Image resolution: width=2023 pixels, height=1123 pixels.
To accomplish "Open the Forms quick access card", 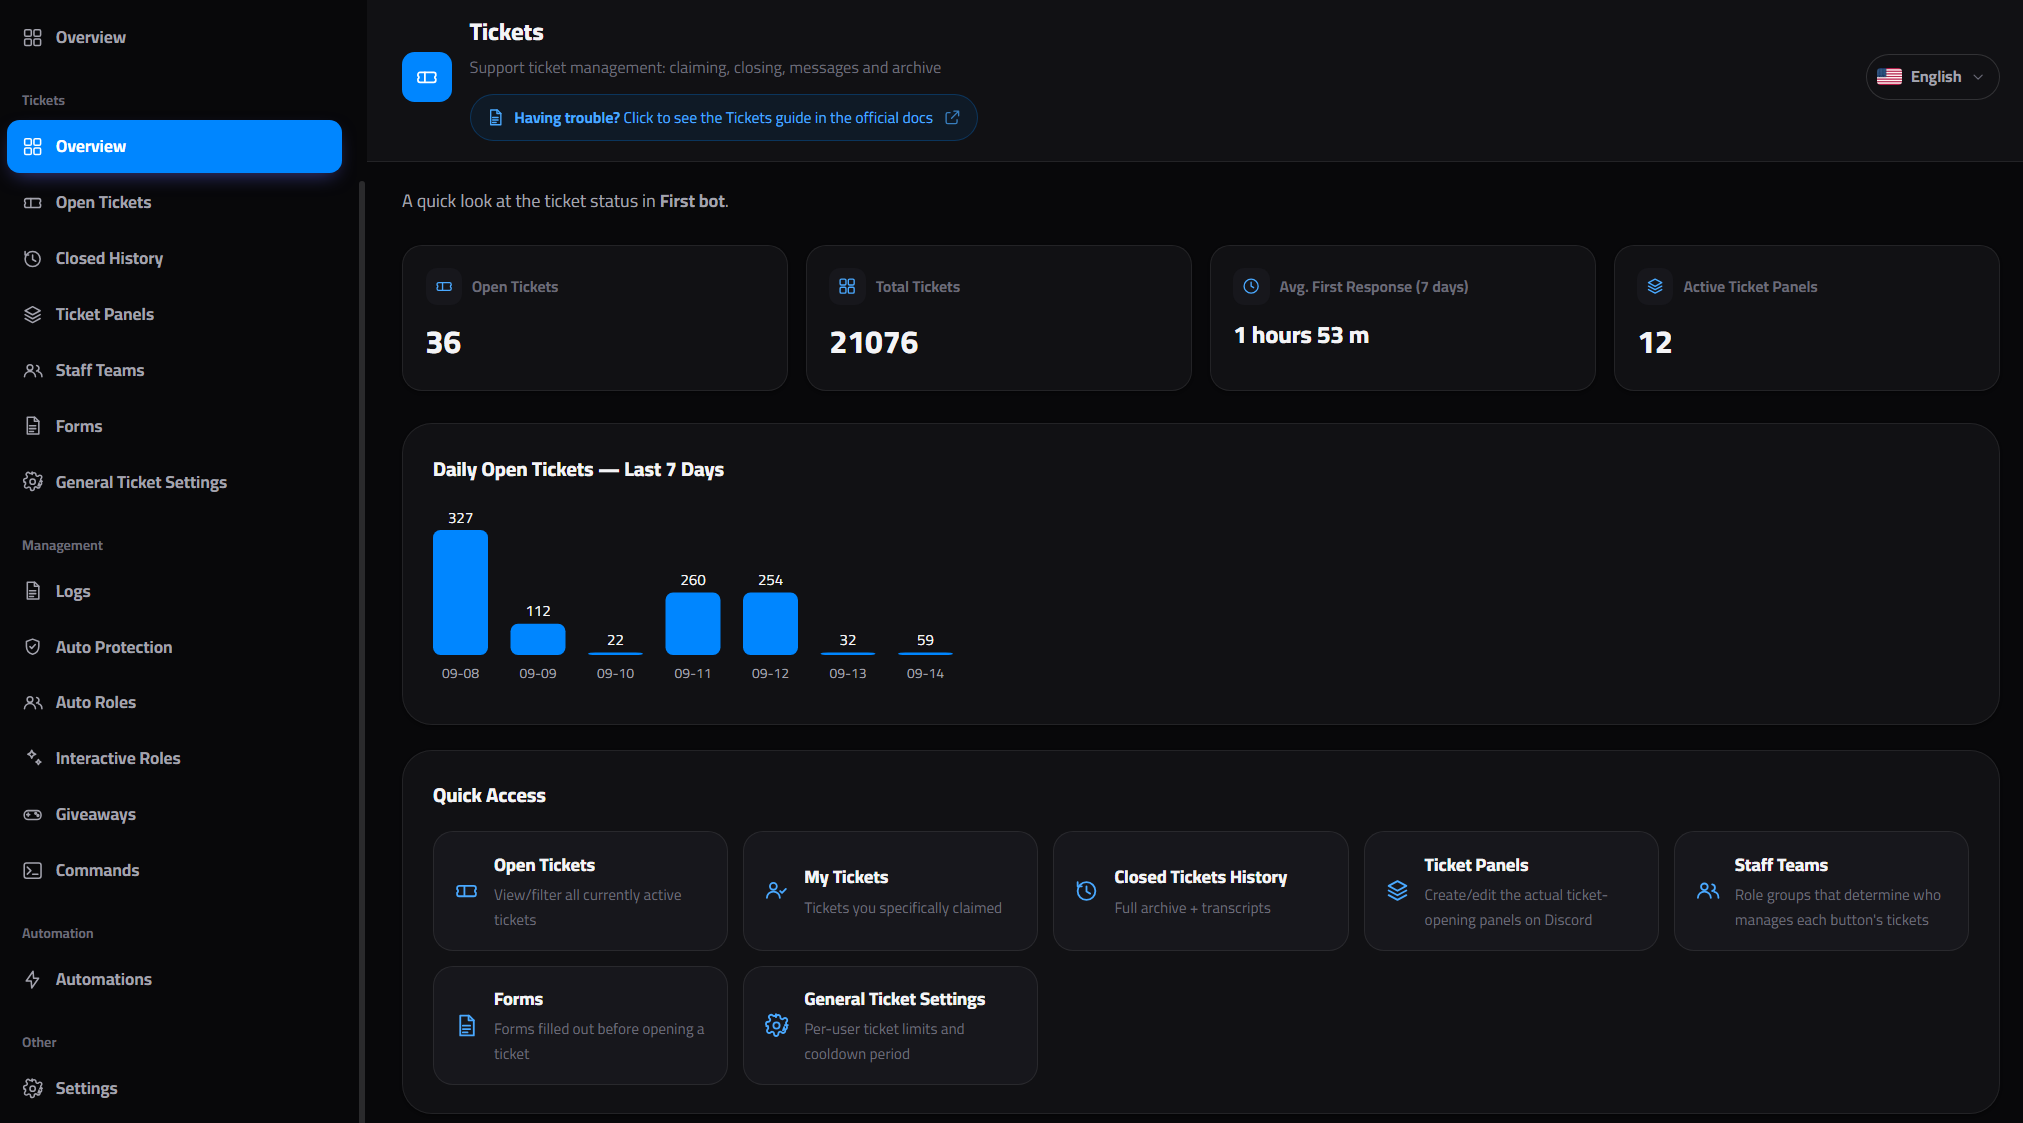I will click(580, 1025).
